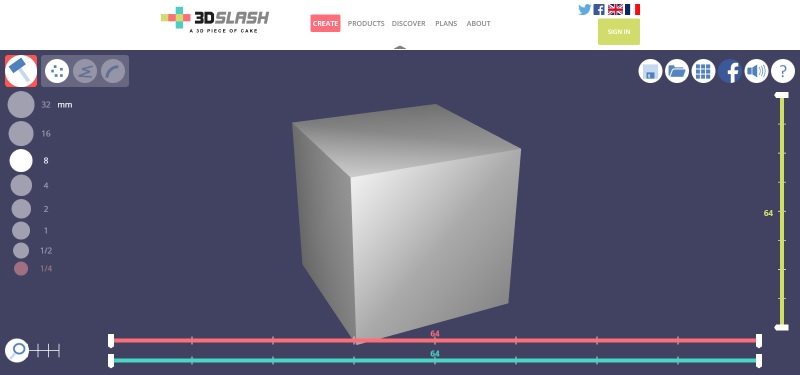Open the small Facebook icon in the header
Viewport: 800px width, 375px height.
[599, 9]
